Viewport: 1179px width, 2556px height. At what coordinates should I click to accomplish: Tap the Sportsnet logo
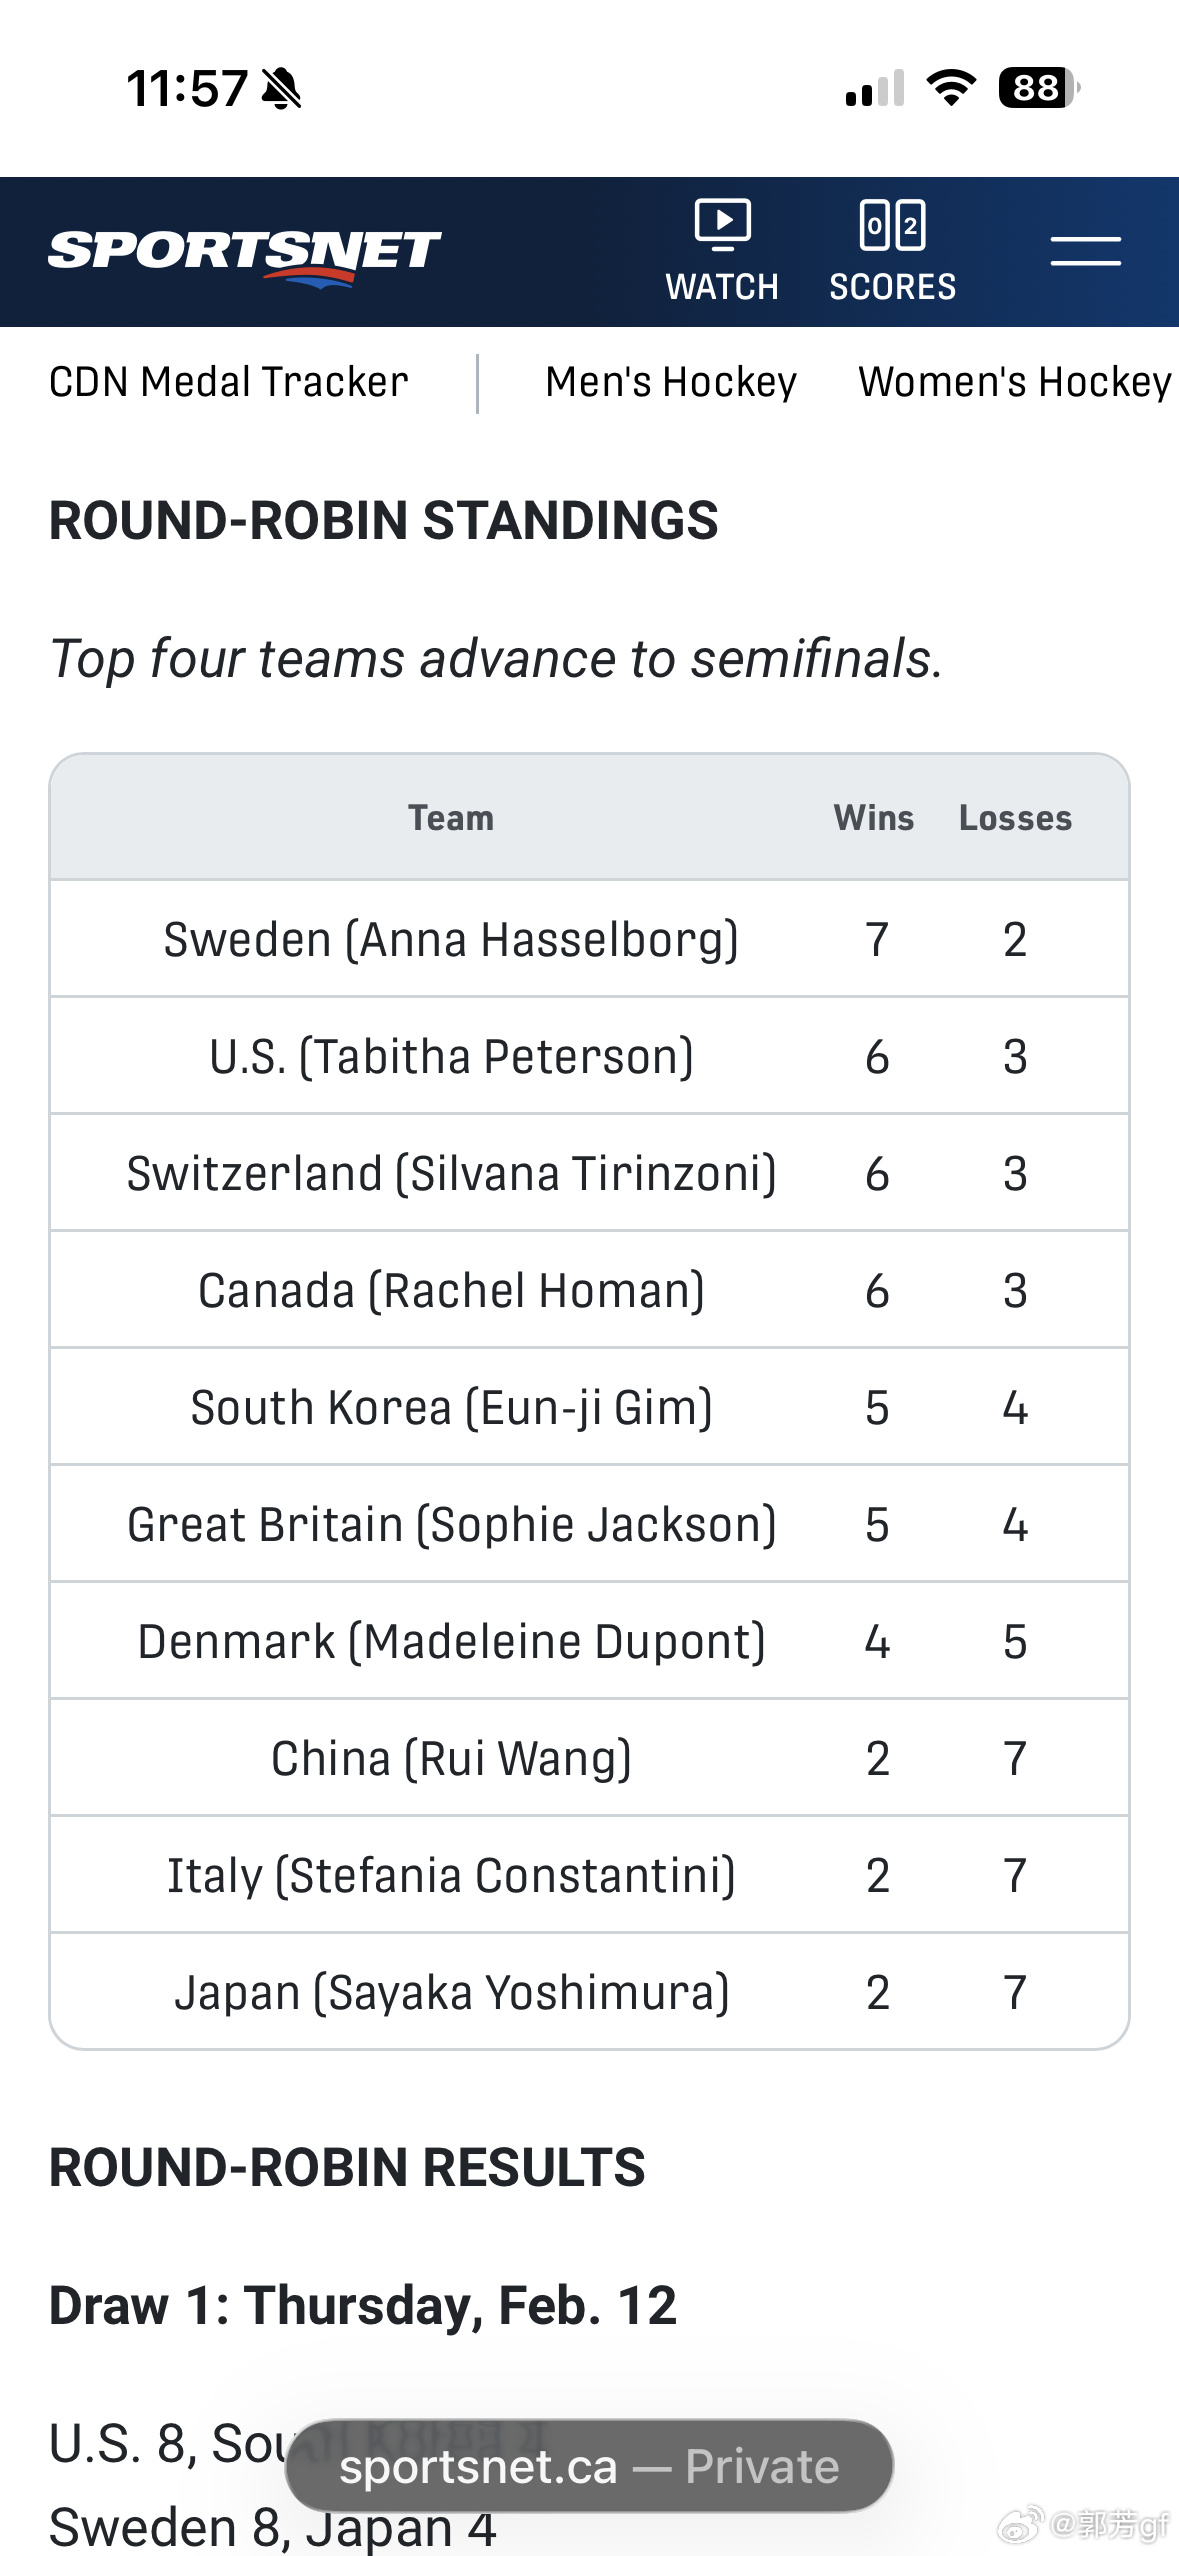(x=245, y=254)
